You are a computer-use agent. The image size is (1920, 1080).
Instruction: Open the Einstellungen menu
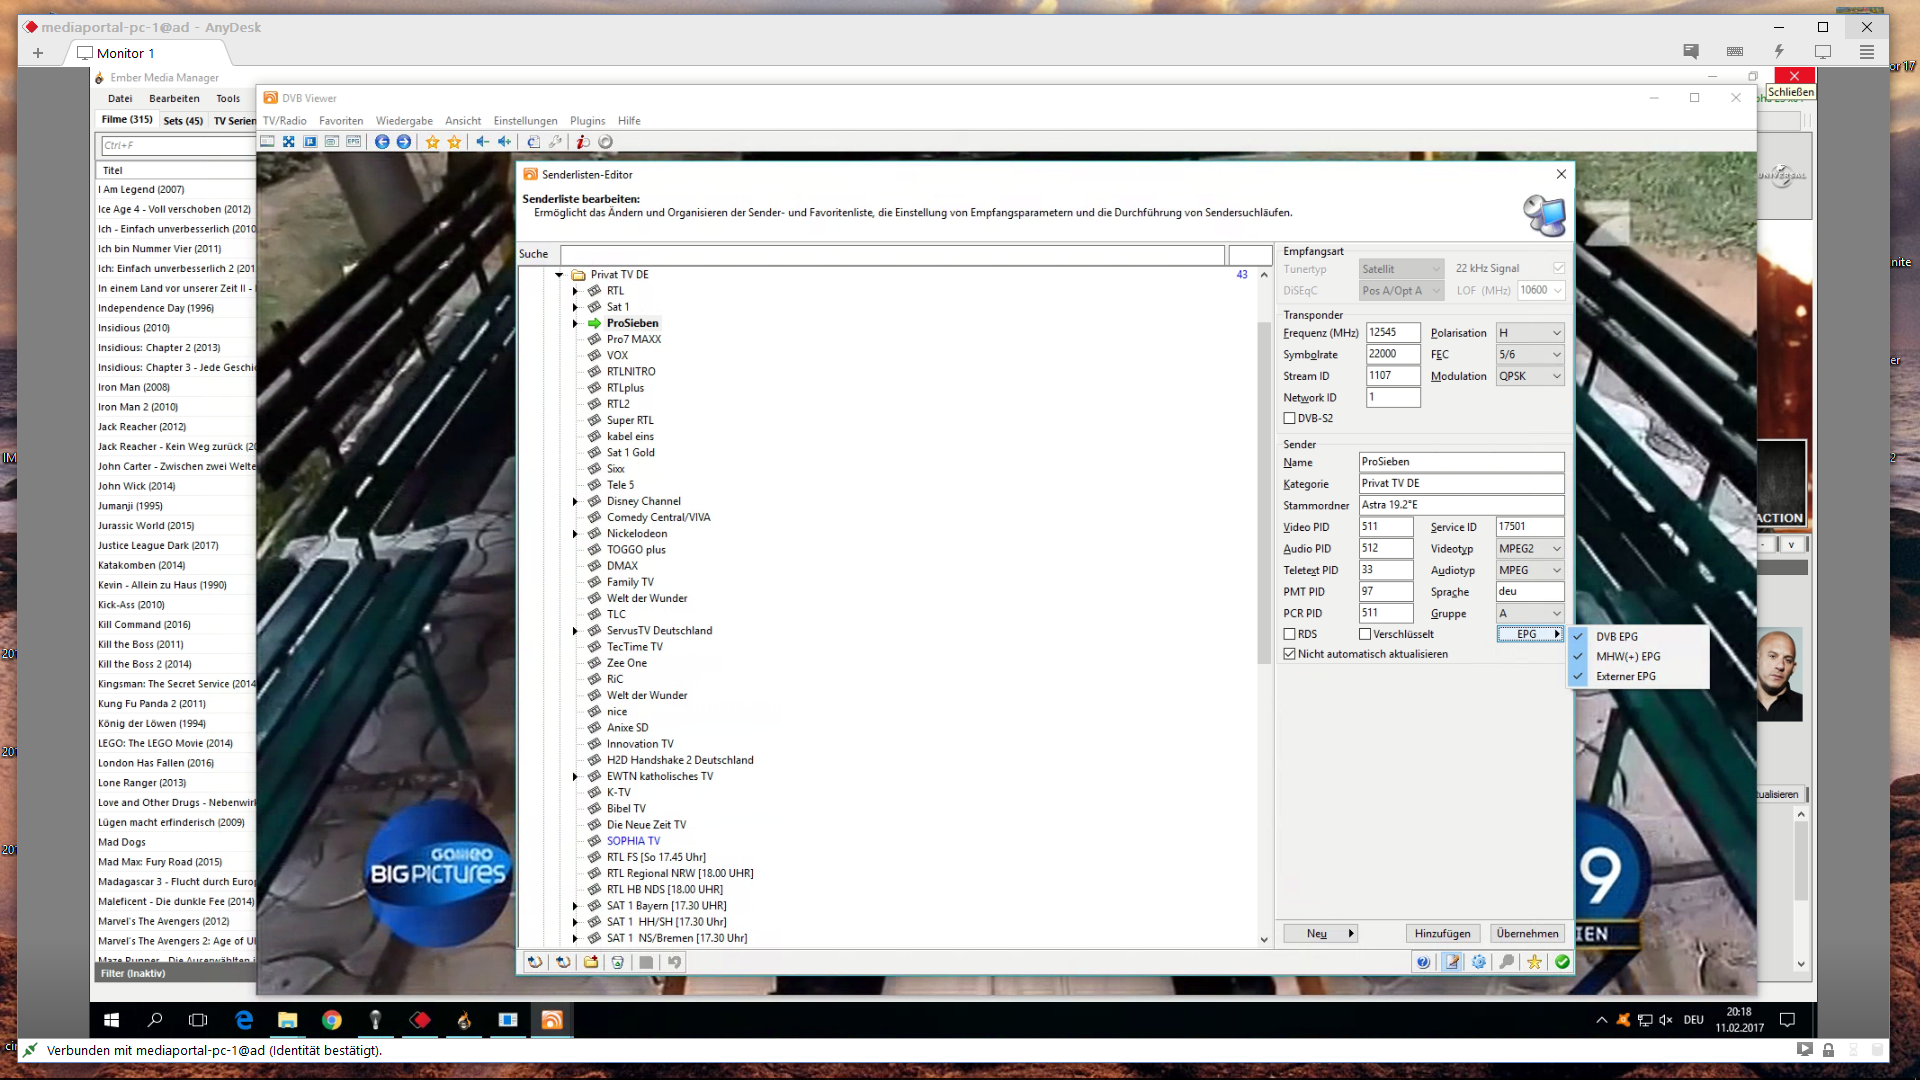(x=525, y=121)
